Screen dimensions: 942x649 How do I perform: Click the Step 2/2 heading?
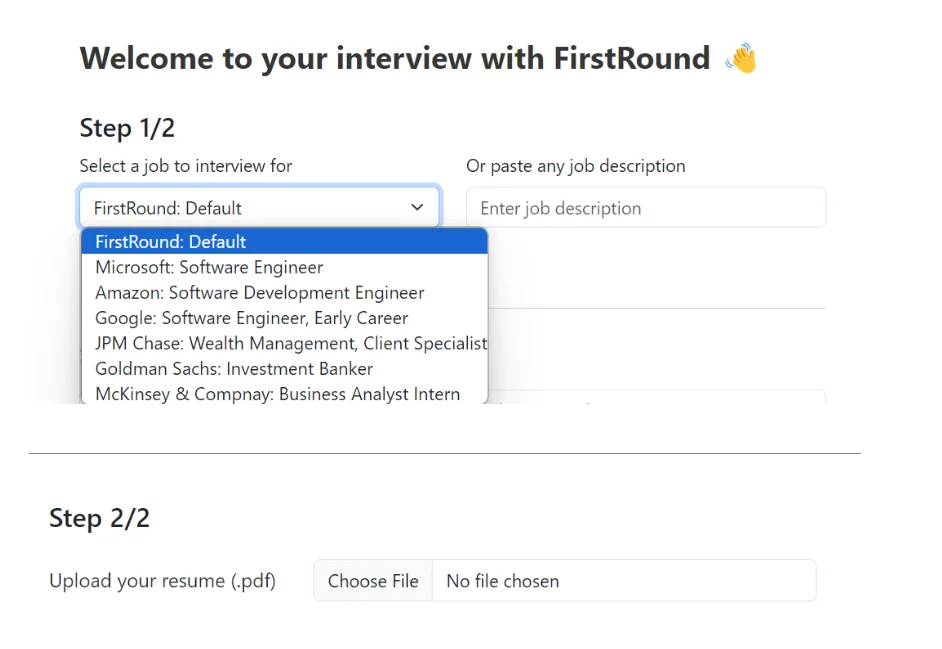click(99, 518)
